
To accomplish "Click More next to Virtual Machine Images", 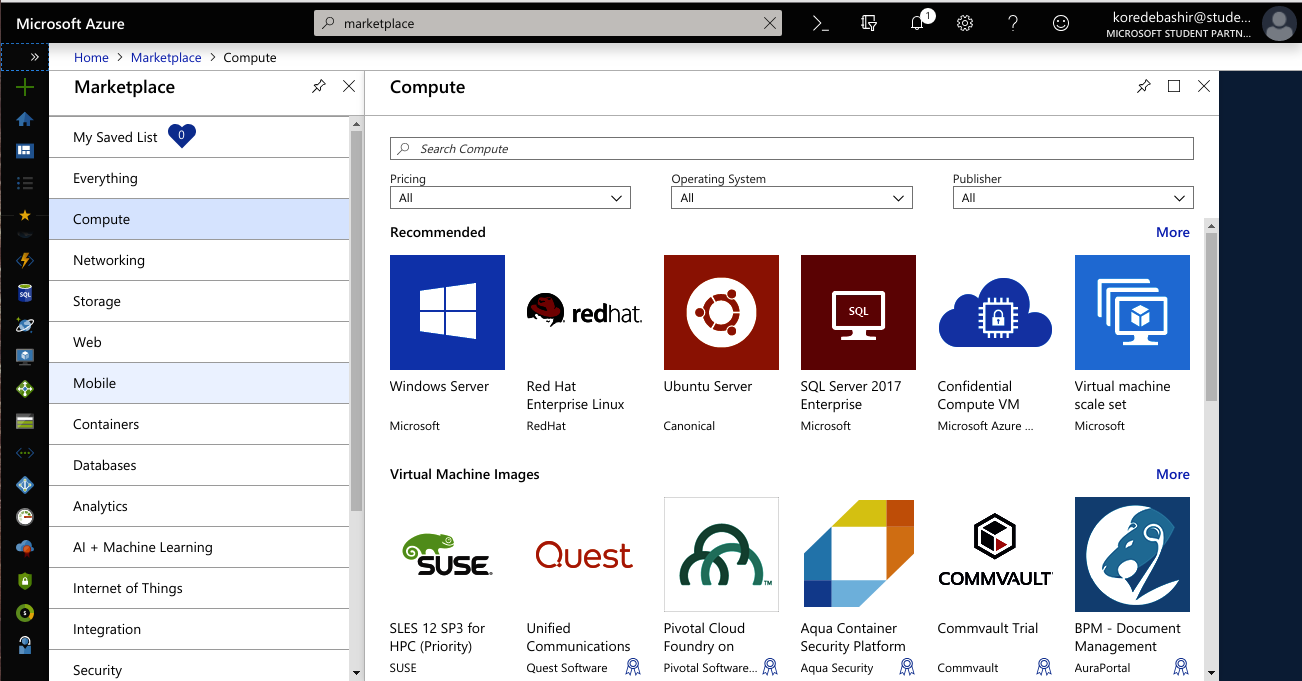I will point(1173,474).
